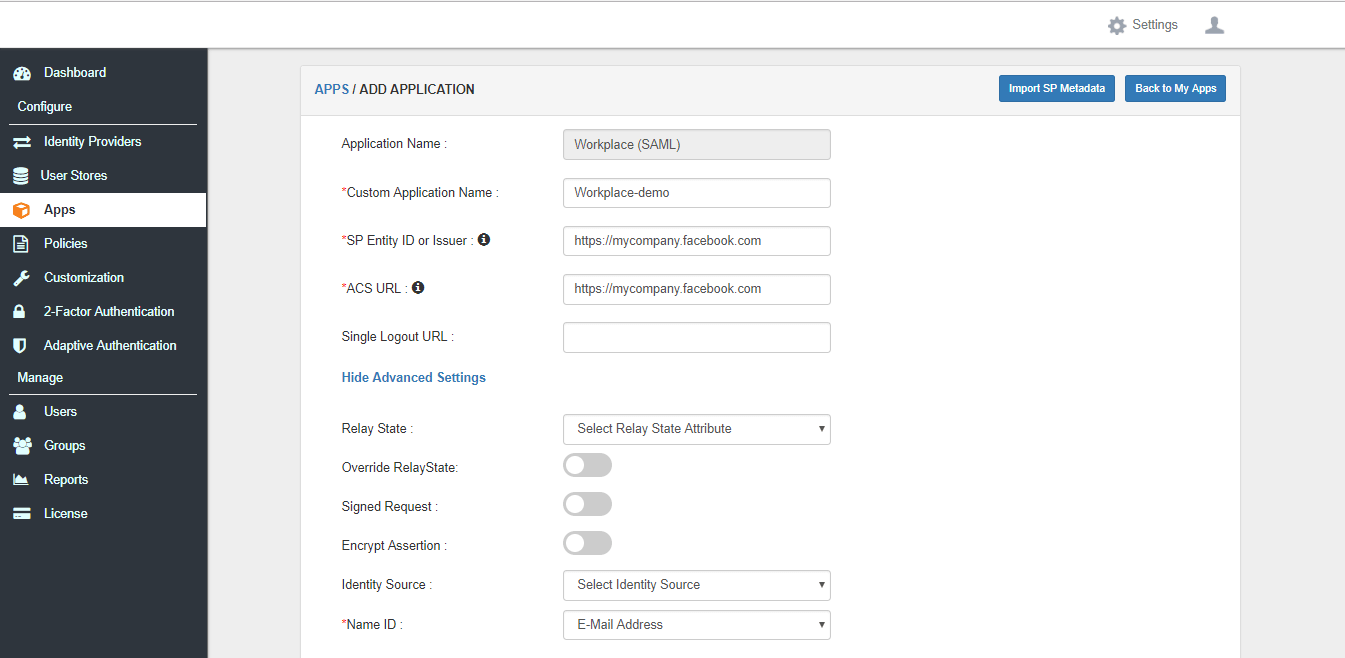Click the Adaptive Authentication shield icon
The width and height of the screenshot is (1345, 658).
coord(19,346)
